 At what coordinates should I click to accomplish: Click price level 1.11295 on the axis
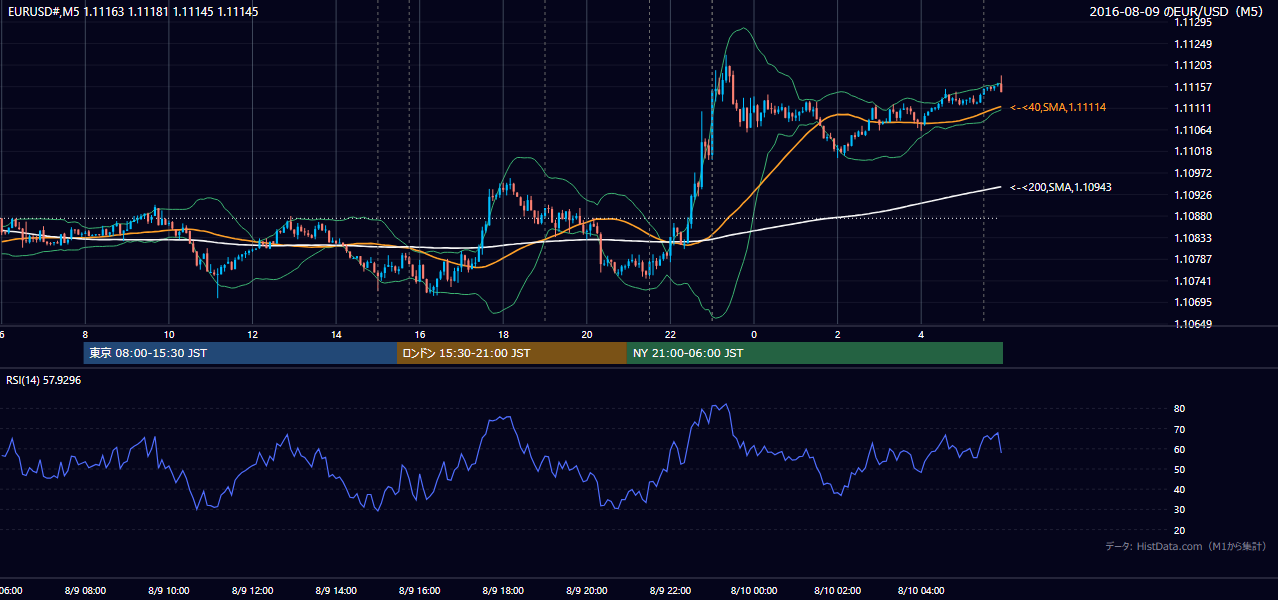(x=1194, y=22)
